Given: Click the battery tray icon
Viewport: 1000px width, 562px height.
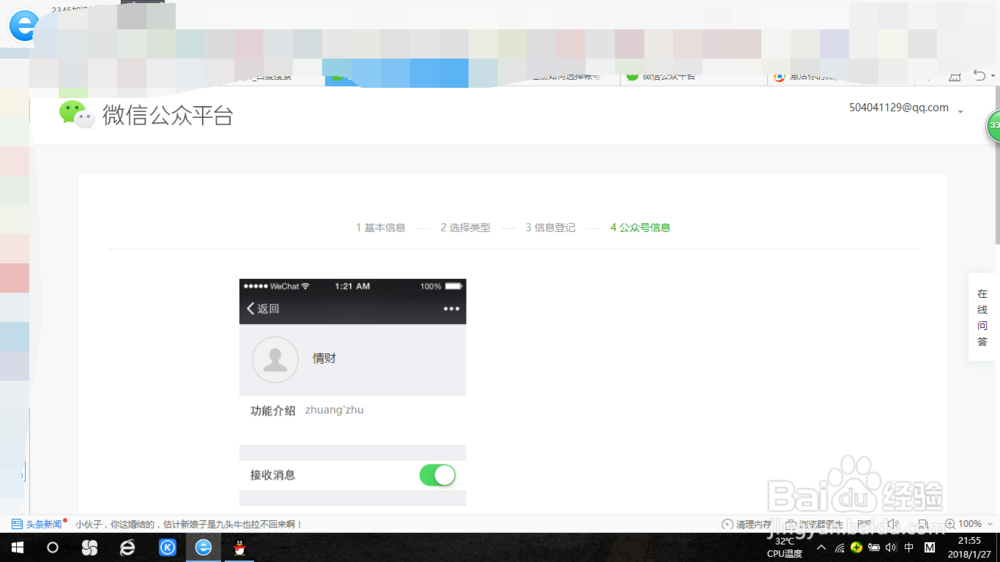Looking at the screenshot, I should [874, 547].
